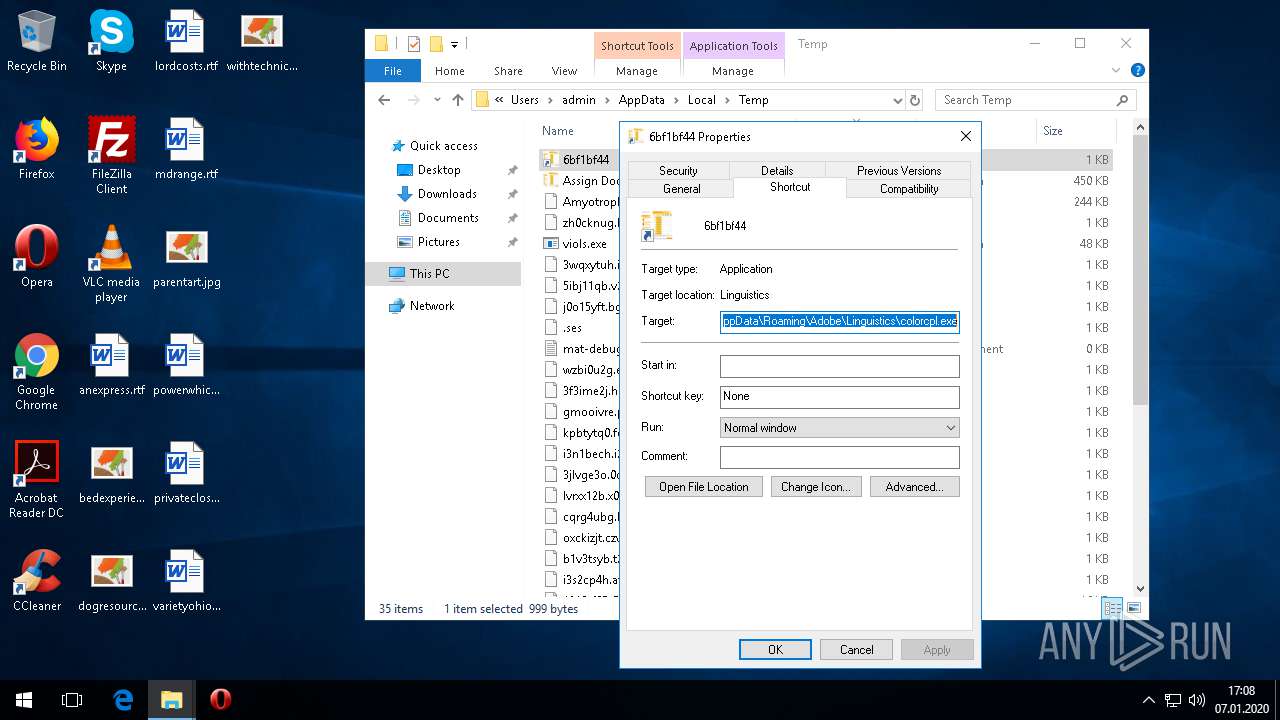This screenshot has height=720, width=1280.
Task: Select anexpress.rtf on the desktop
Action: point(111,366)
